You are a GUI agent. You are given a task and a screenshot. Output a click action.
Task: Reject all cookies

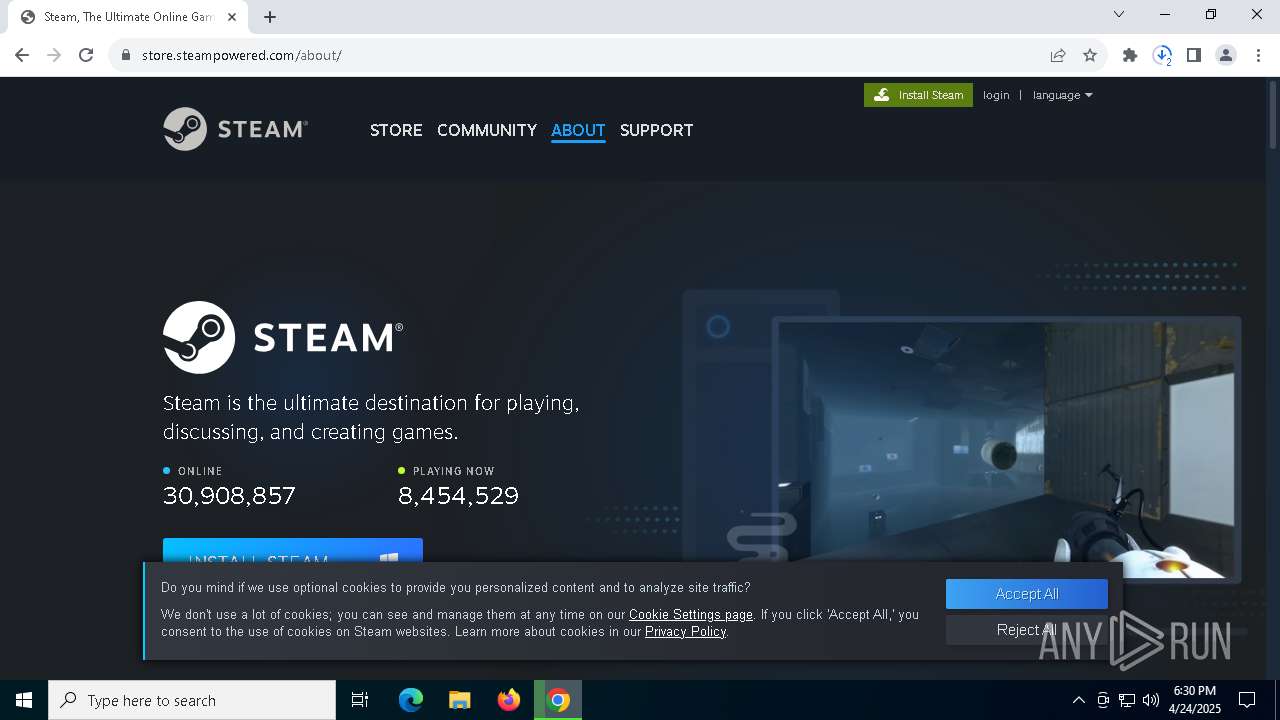point(1027,630)
